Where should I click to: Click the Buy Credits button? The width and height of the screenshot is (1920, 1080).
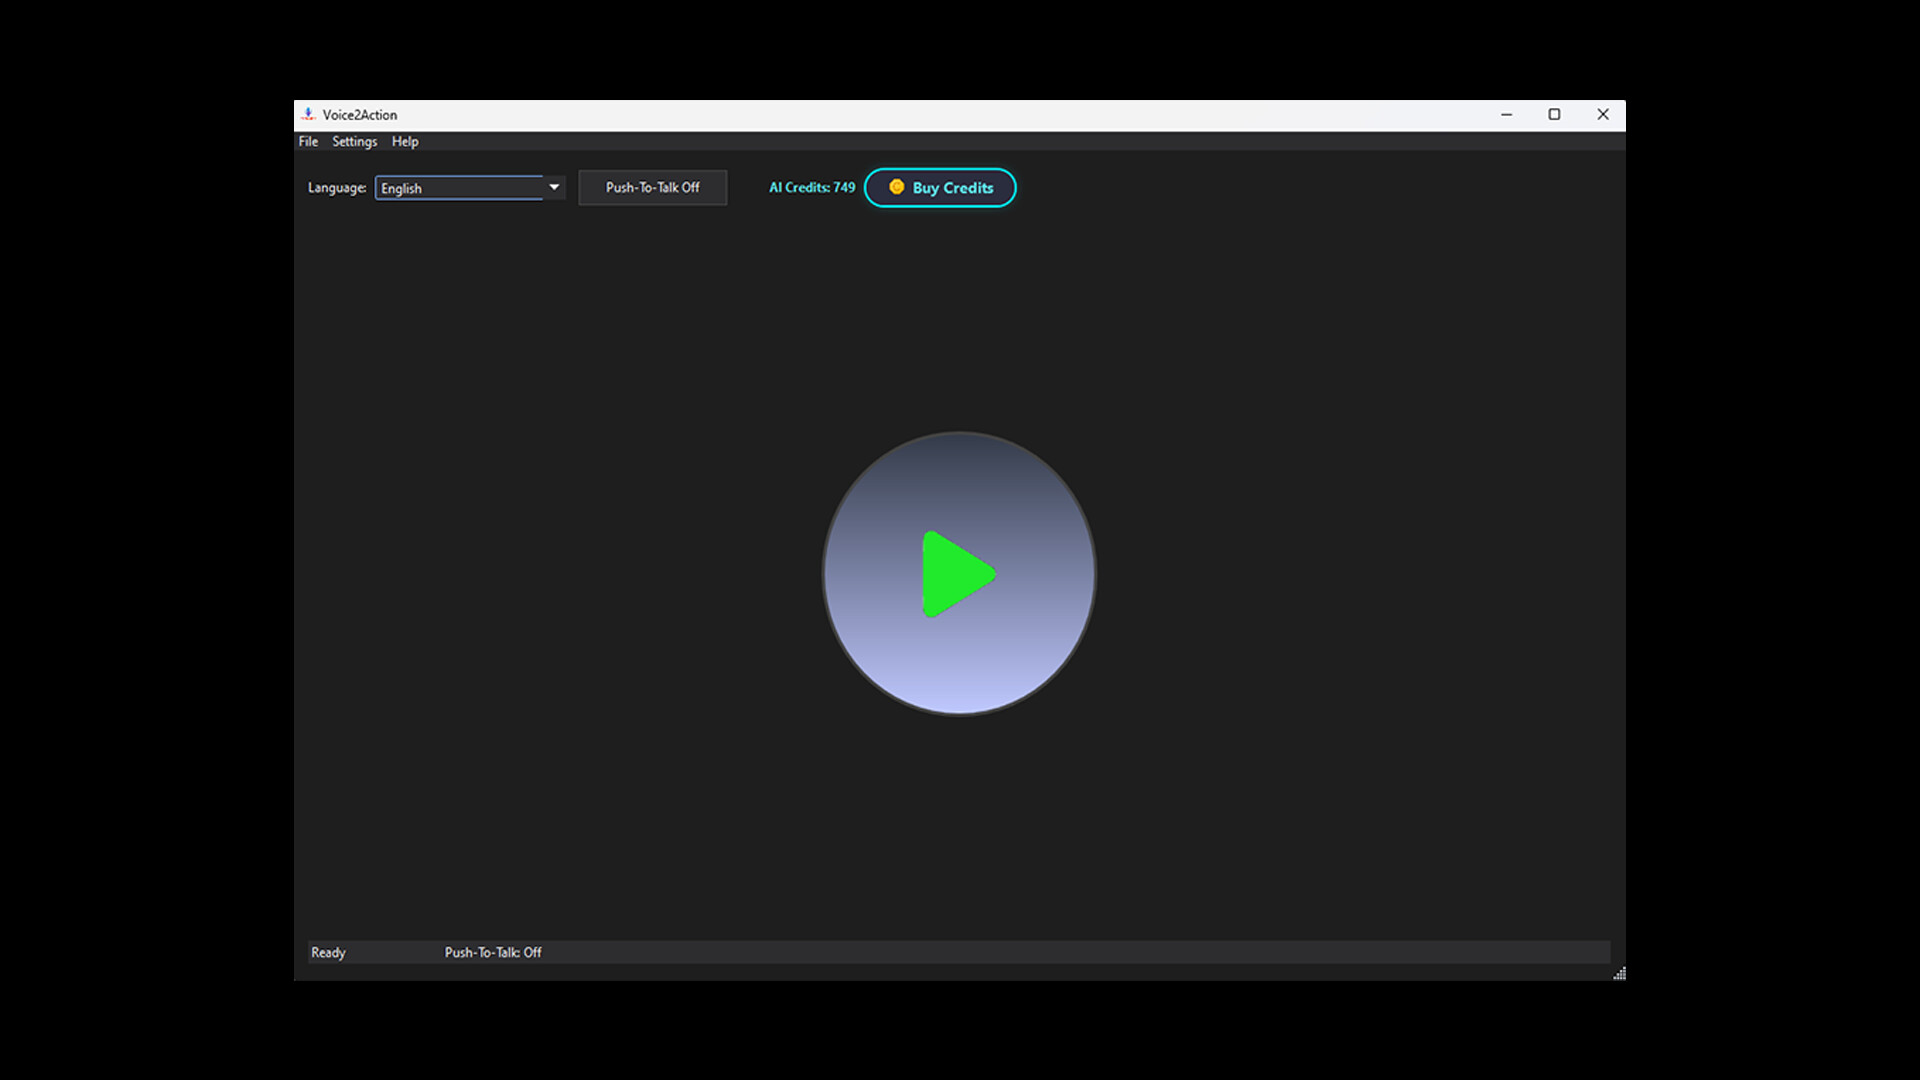(940, 187)
